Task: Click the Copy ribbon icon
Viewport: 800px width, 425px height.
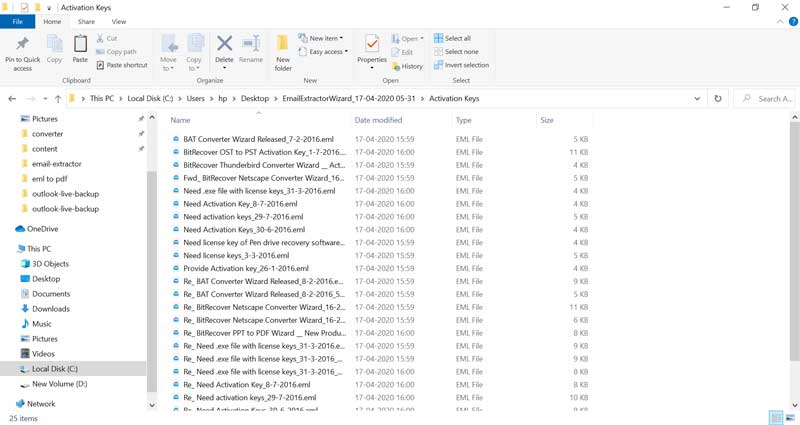Action: click(x=54, y=44)
